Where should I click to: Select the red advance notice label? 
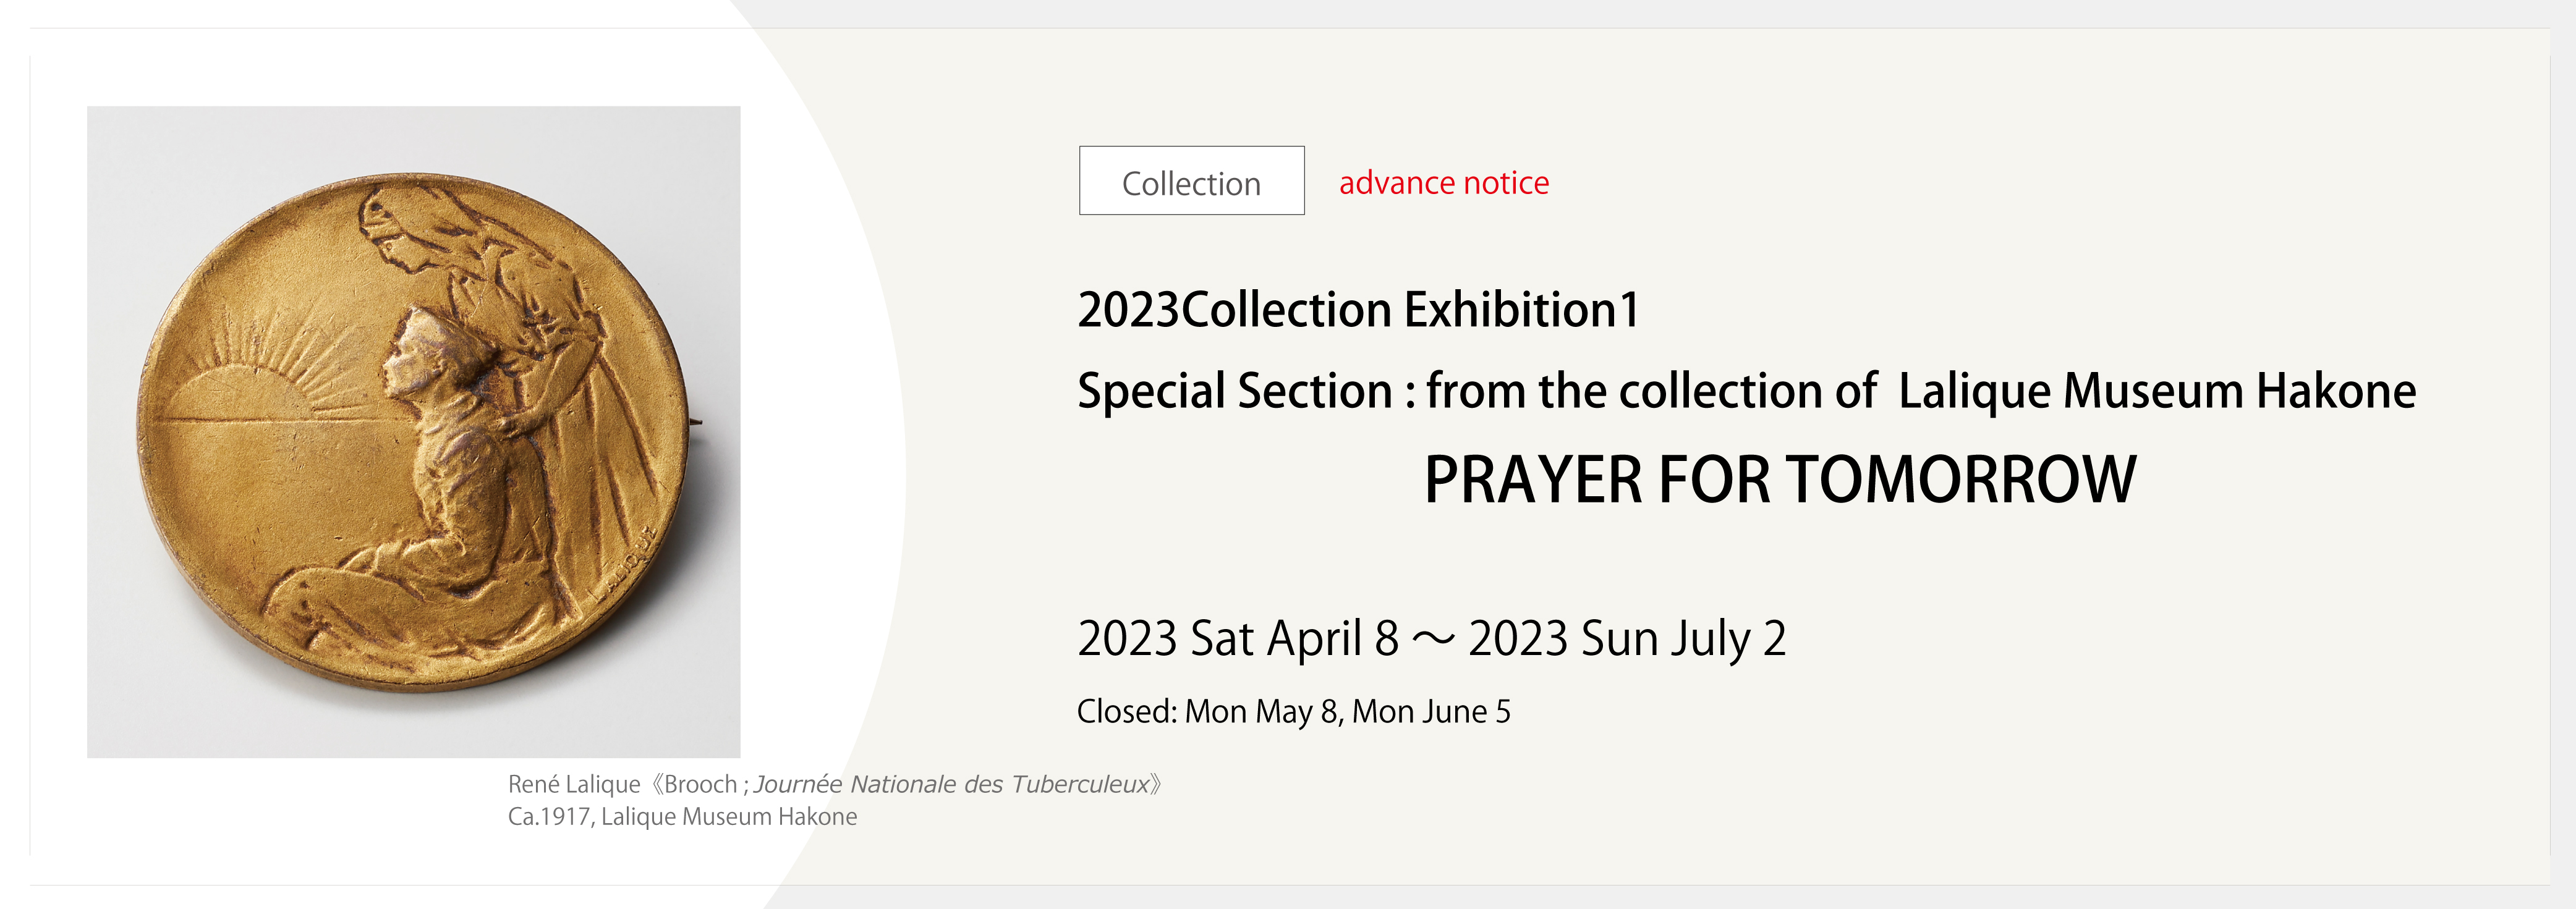tap(1443, 183)
